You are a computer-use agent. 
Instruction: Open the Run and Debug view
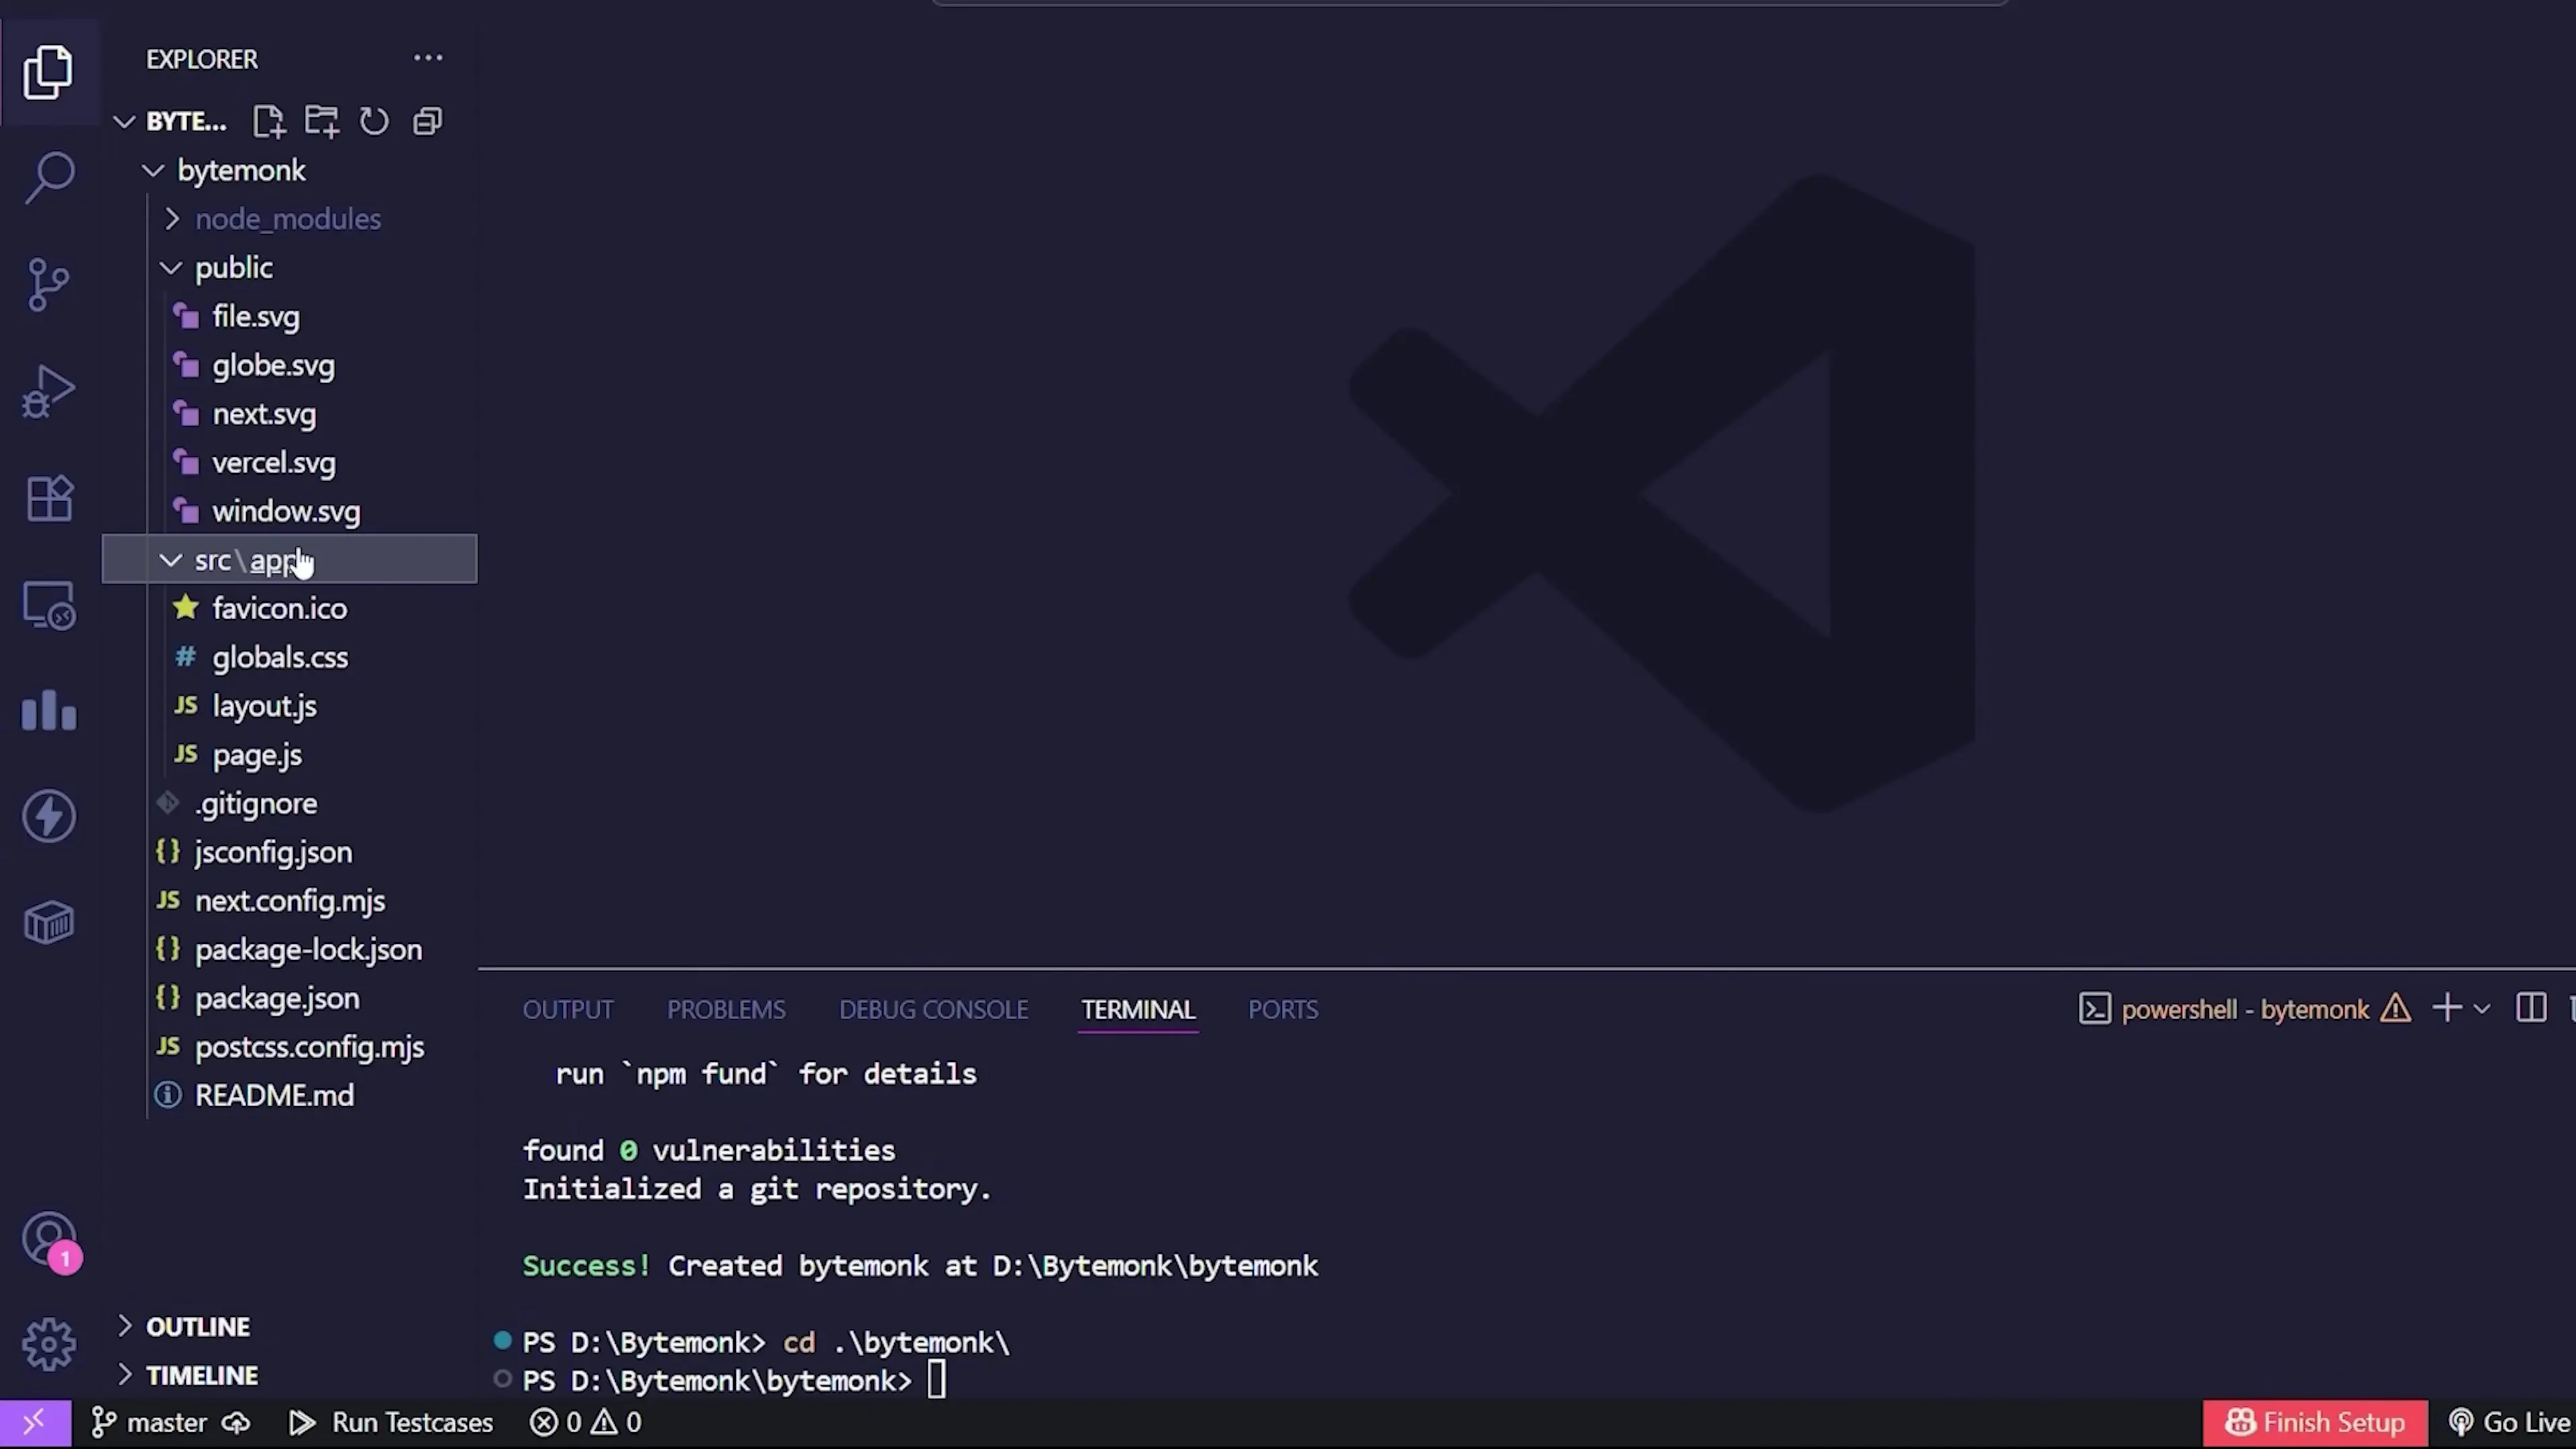(x=49, y=391)
